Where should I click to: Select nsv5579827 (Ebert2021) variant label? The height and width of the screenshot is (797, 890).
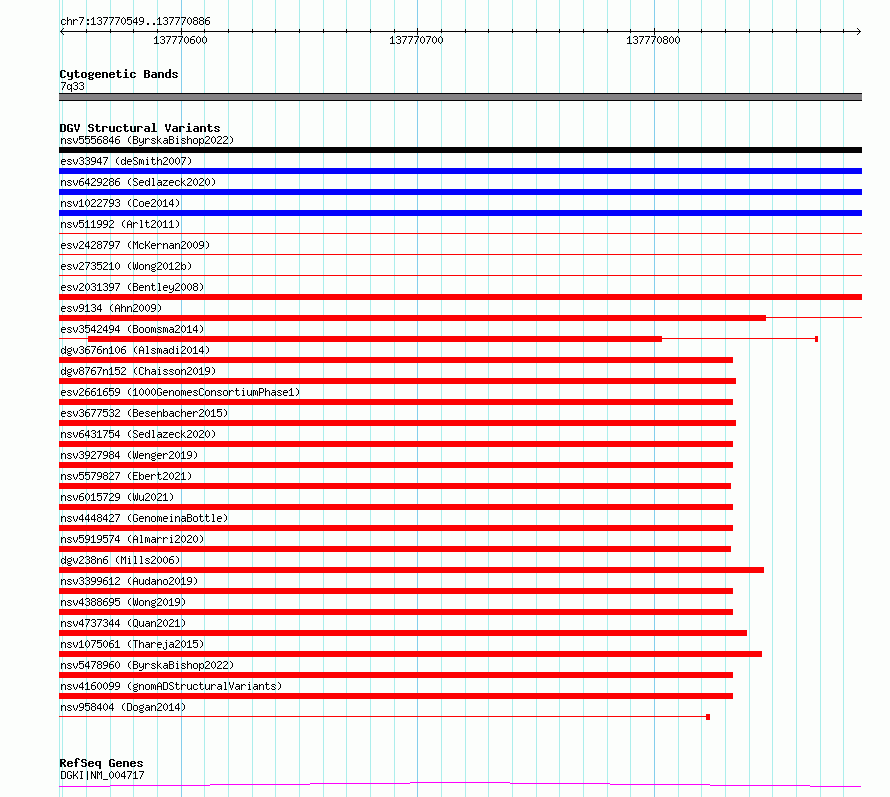point(126,476)
